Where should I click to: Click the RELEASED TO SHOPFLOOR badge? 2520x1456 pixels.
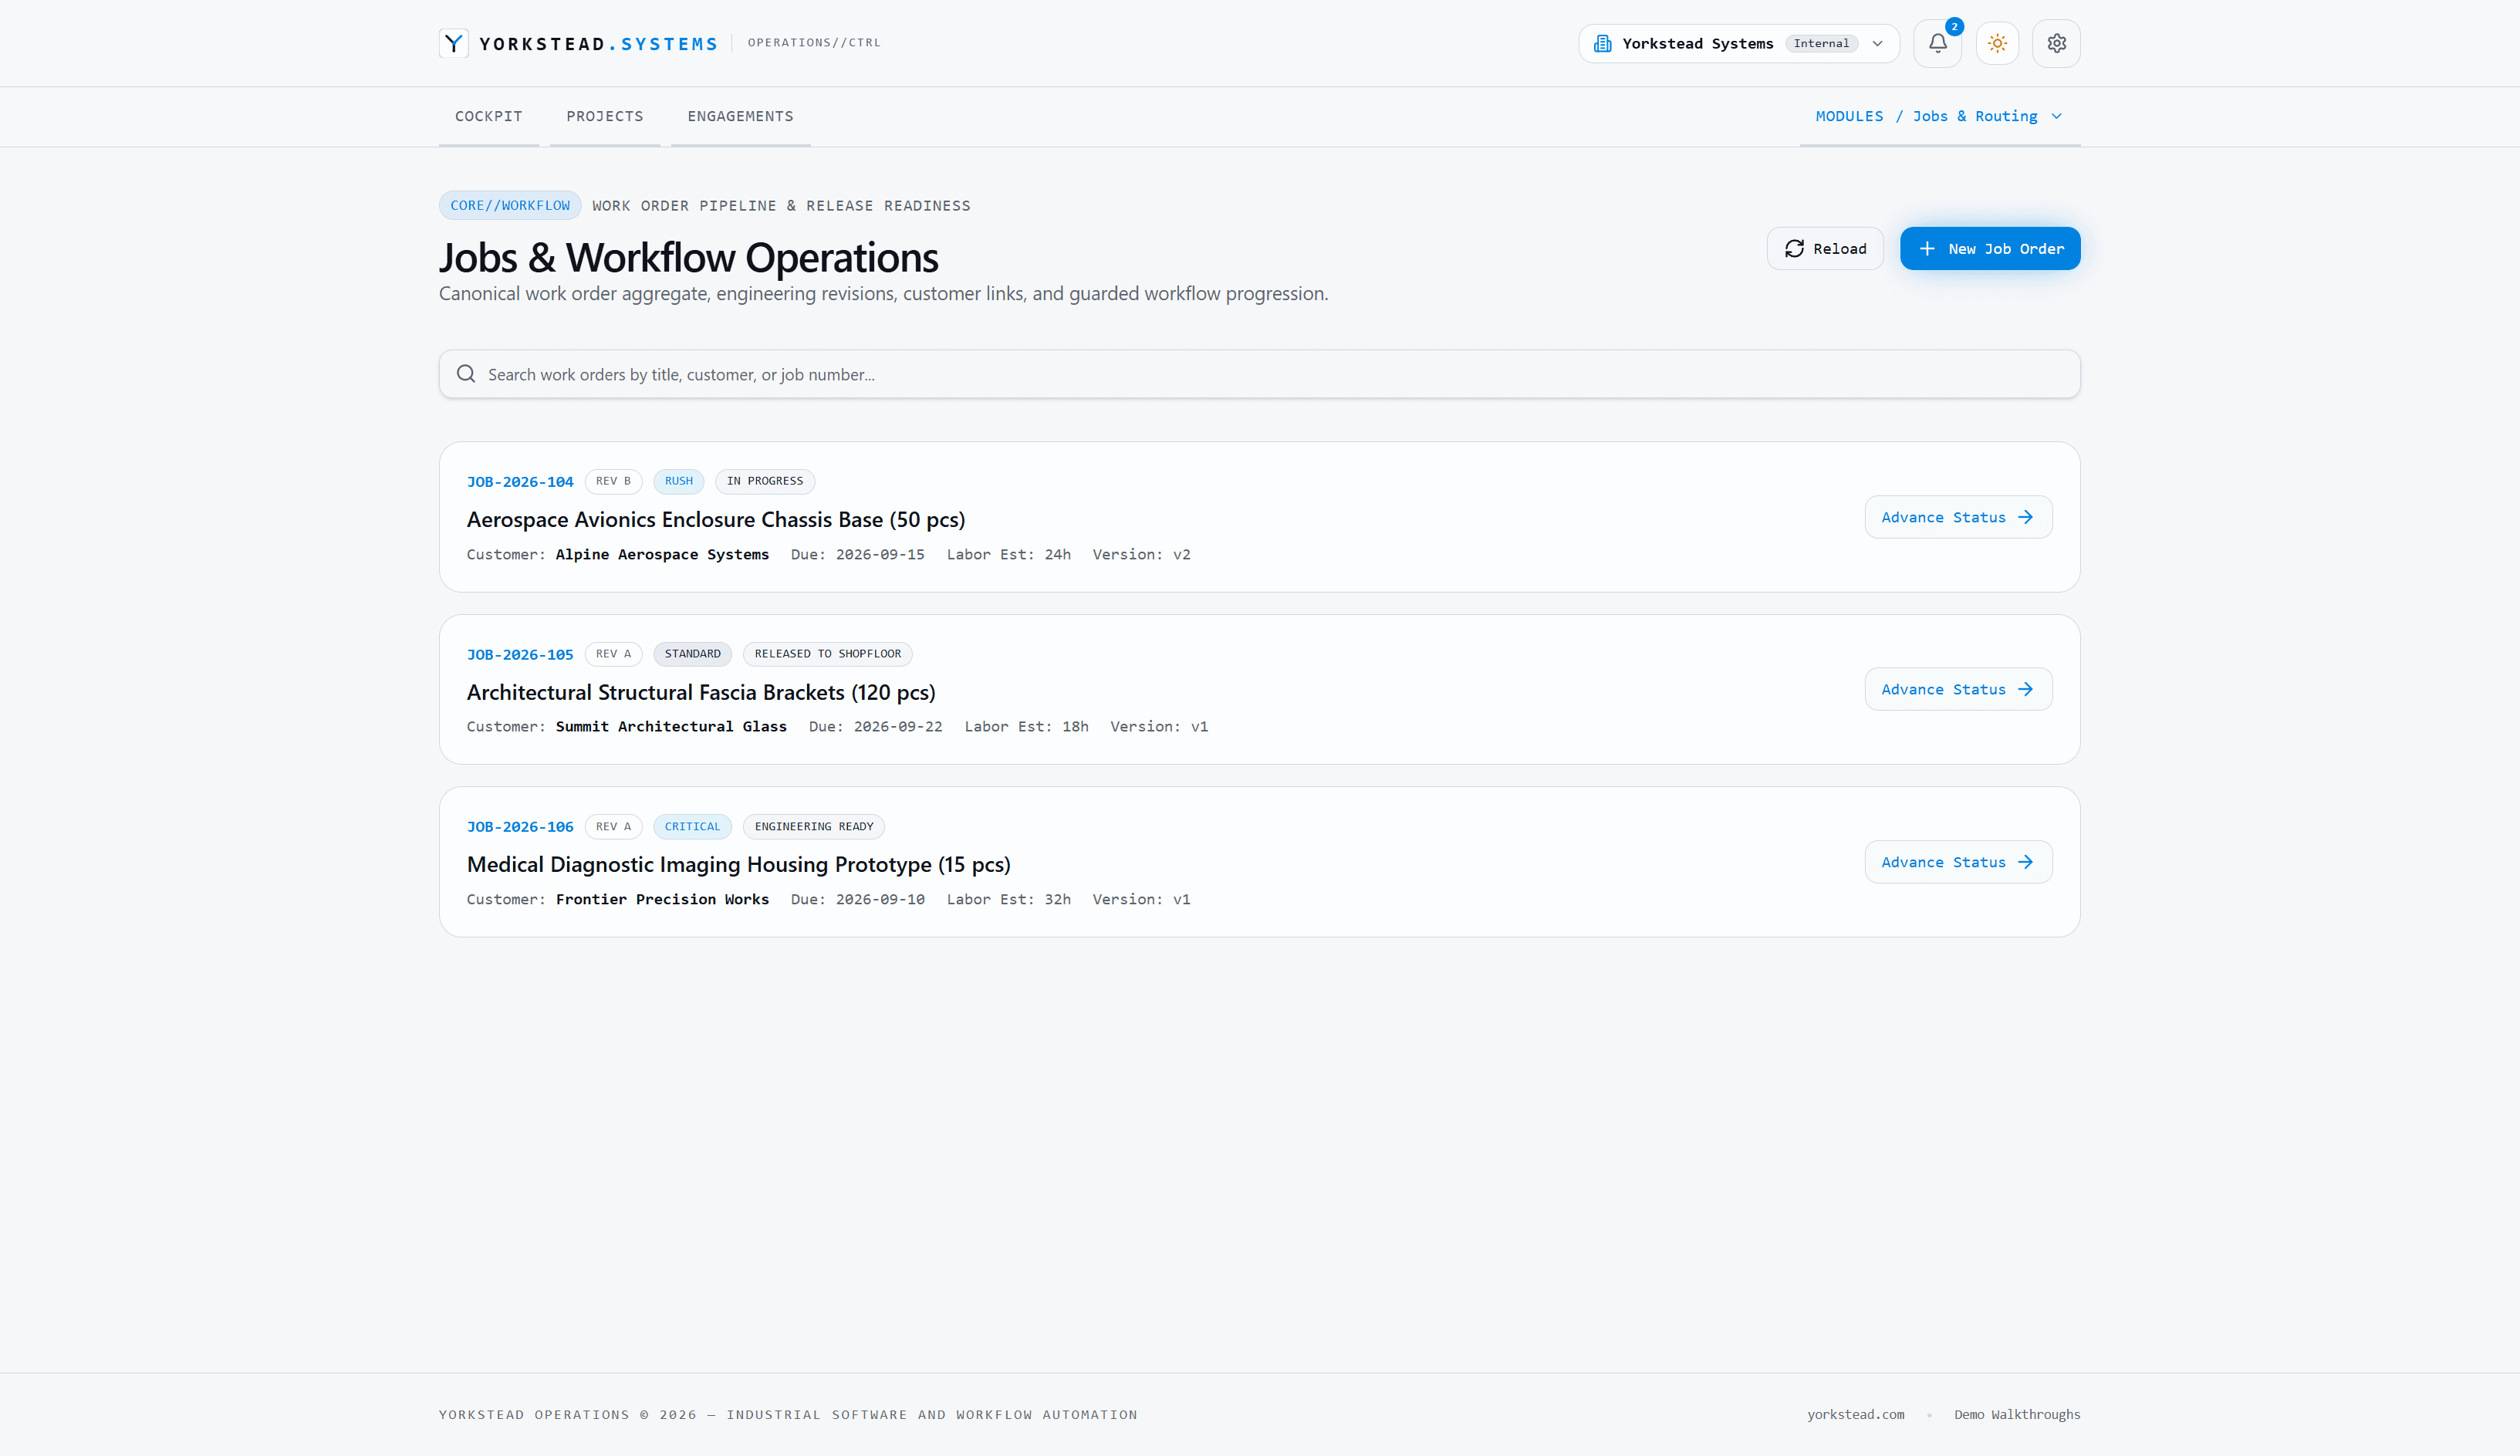pyautogui.click(x=828, y=654)
